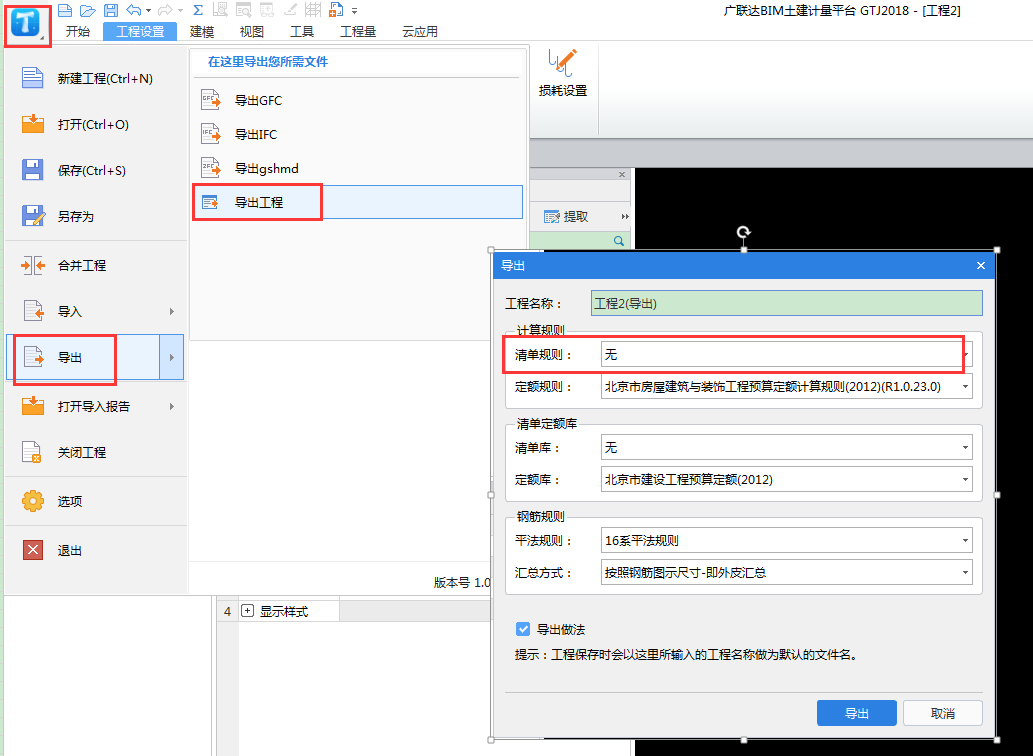Open the 汇总方式 dropdown
This screenshot has width=1033, height=756.
(x=787, y=572)
